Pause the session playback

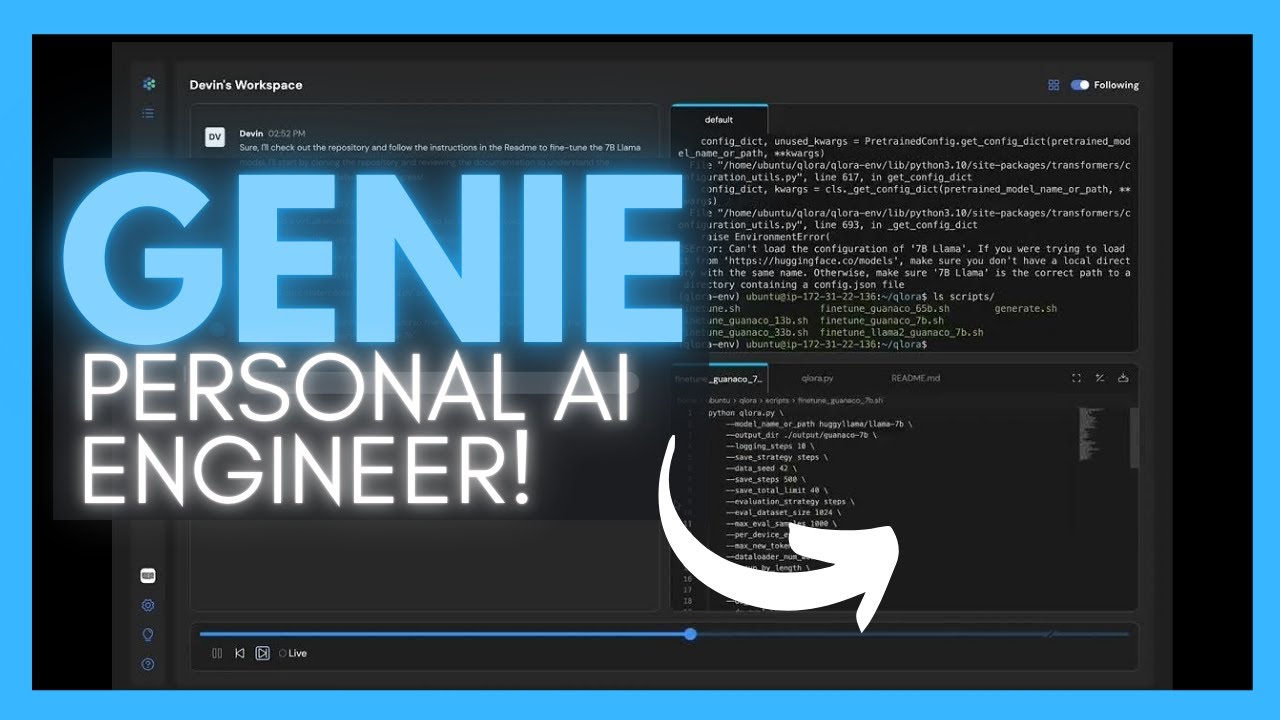tap(217, 653)
